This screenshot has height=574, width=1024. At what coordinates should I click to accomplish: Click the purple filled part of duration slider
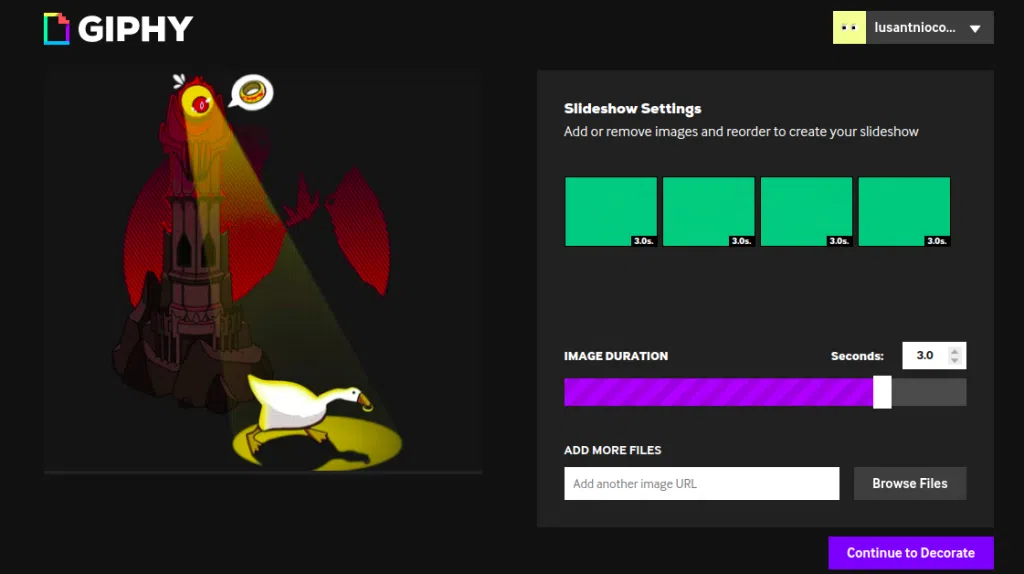coord(718,392)
